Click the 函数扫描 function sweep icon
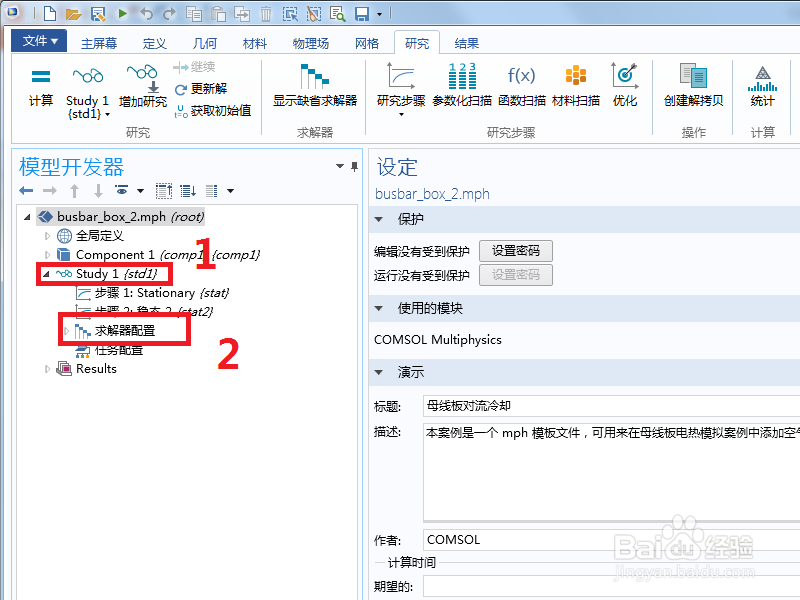Viewport: 800px width, 600px height. [x=521, y=85]
